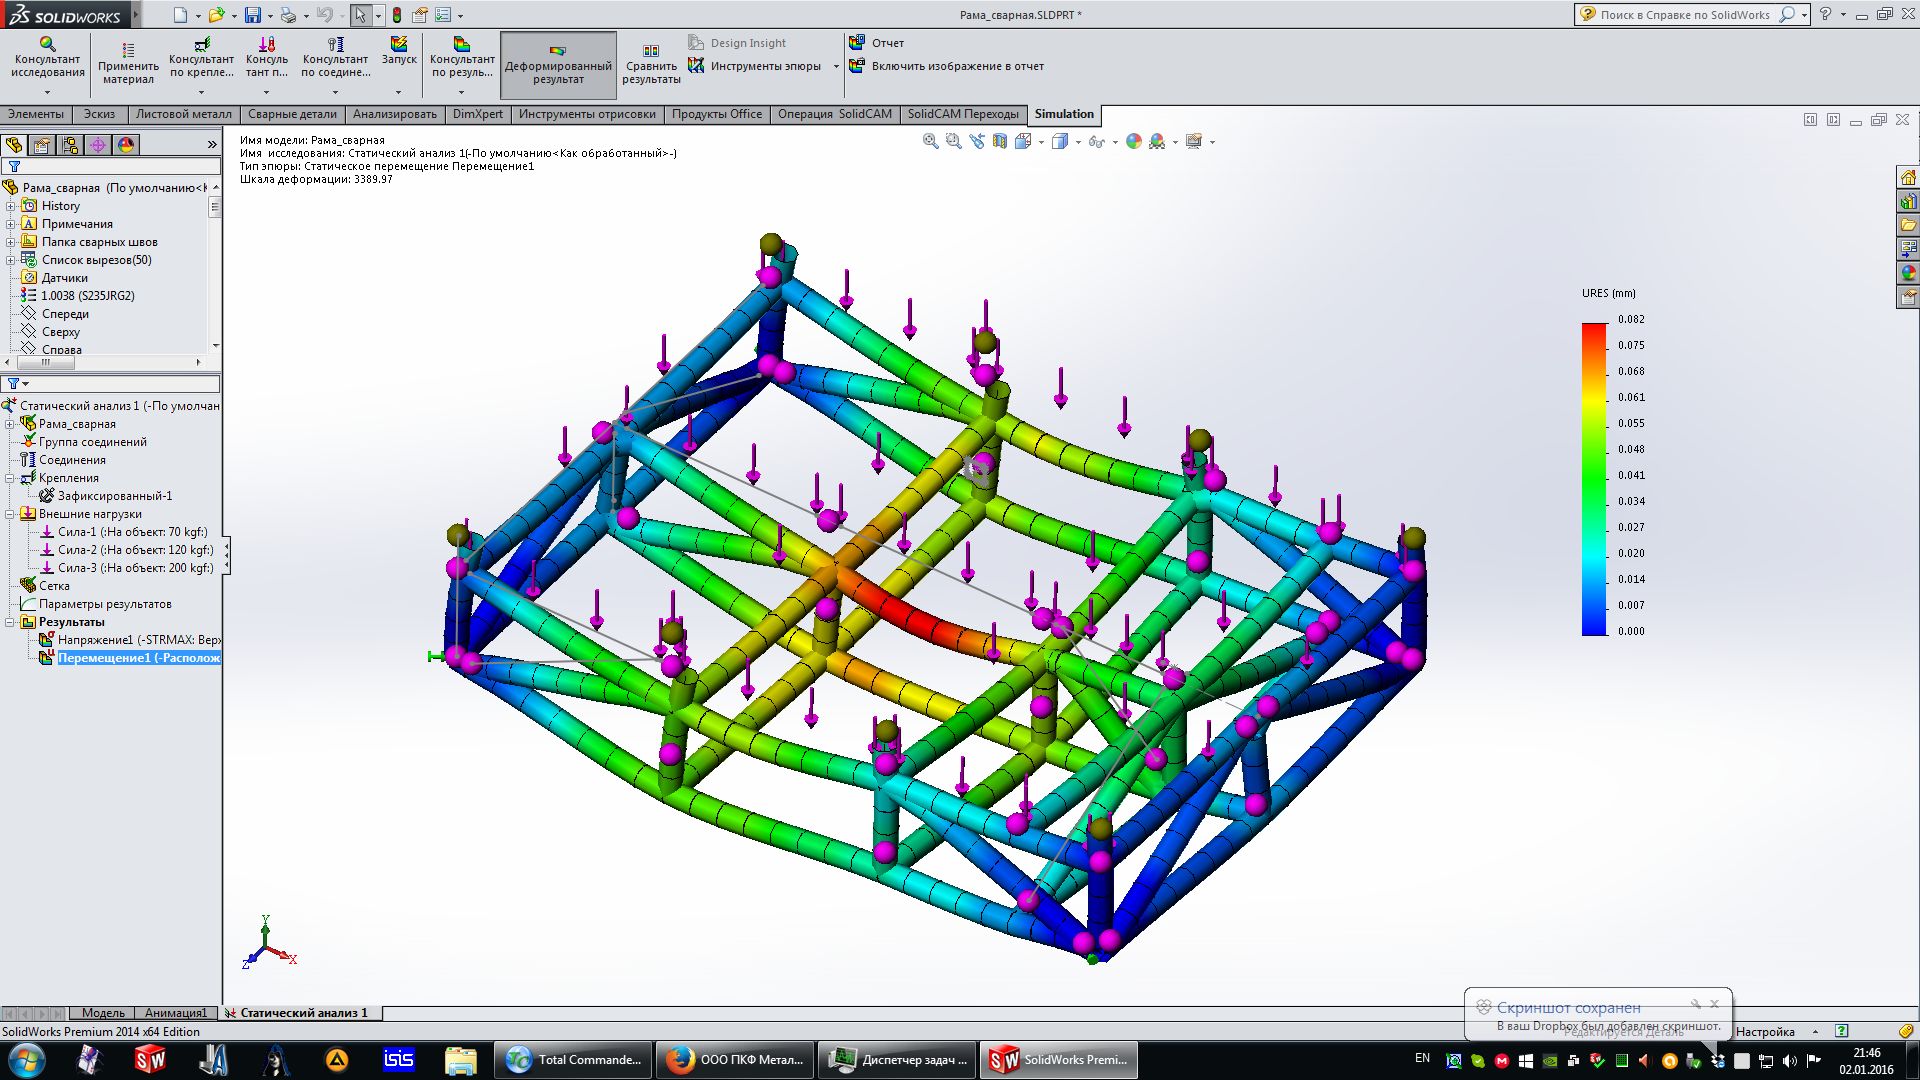
Task: Click the Save icon in the toolbar
Action: pos(253,15)
